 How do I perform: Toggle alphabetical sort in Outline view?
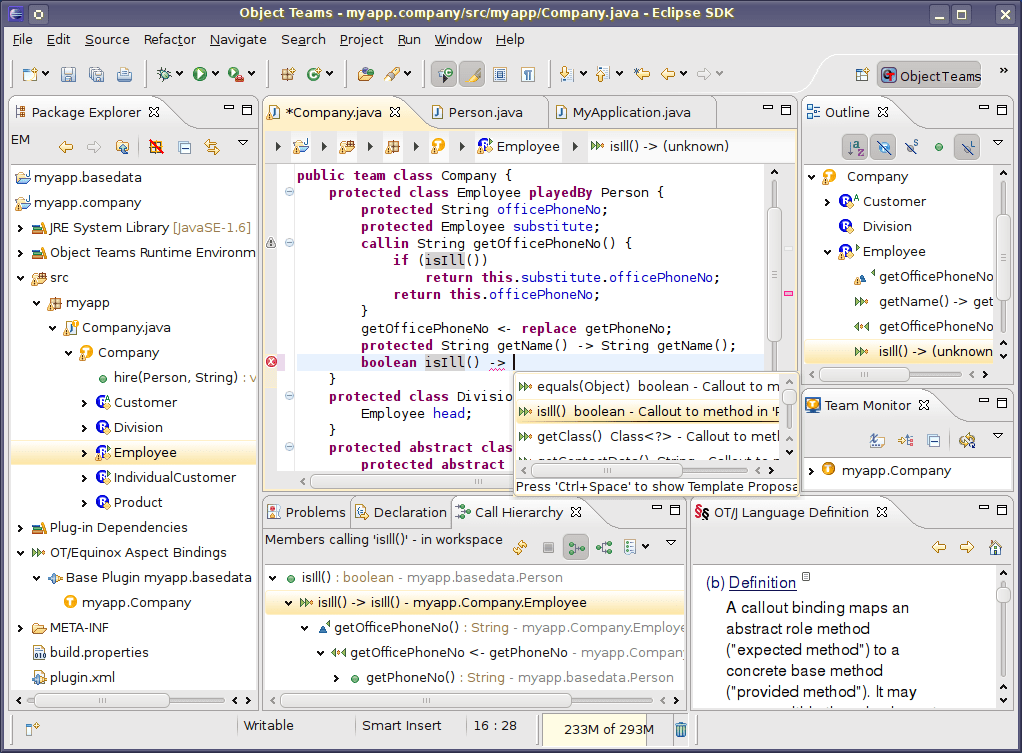click(x=854, y=147)
